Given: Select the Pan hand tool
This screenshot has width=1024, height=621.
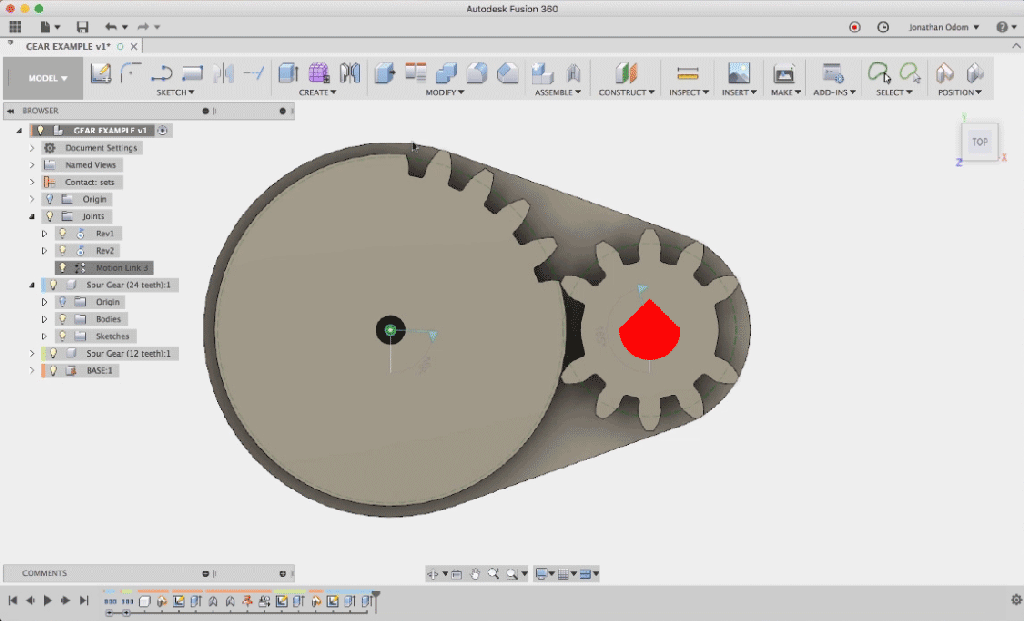Looking at the screenshot, I should click(476, 574).
